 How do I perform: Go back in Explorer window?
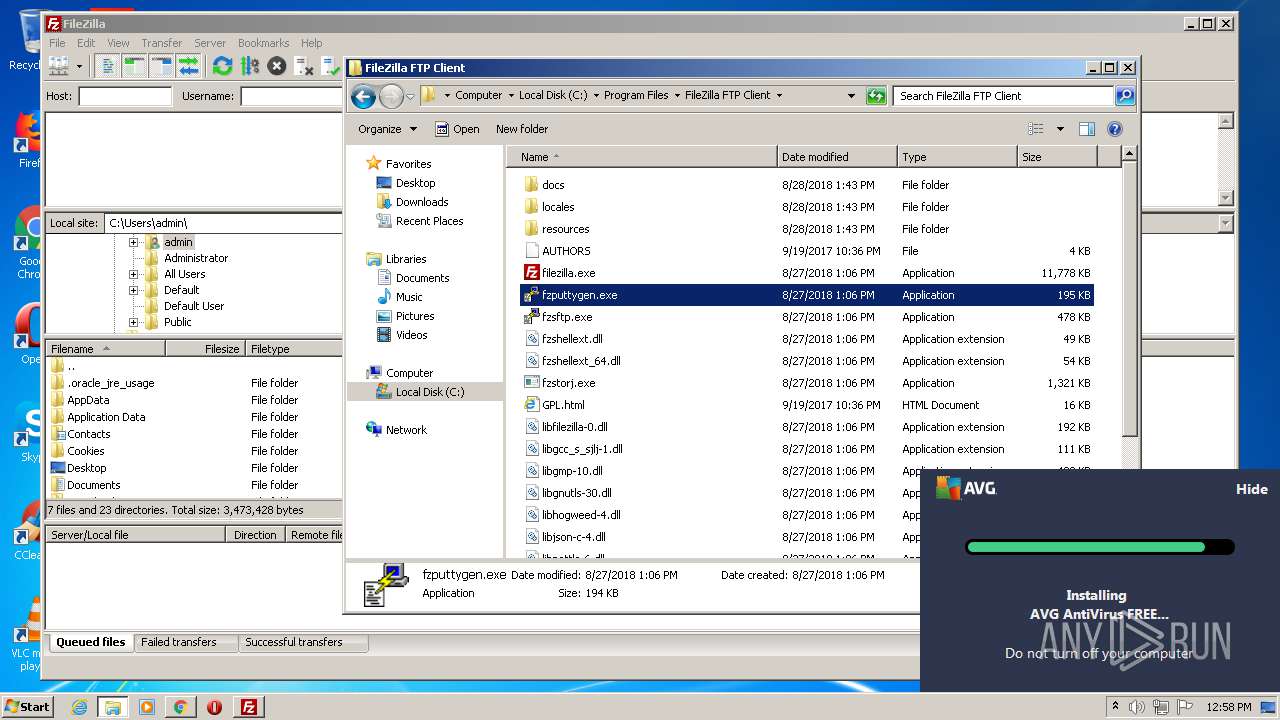click(363, 96)
